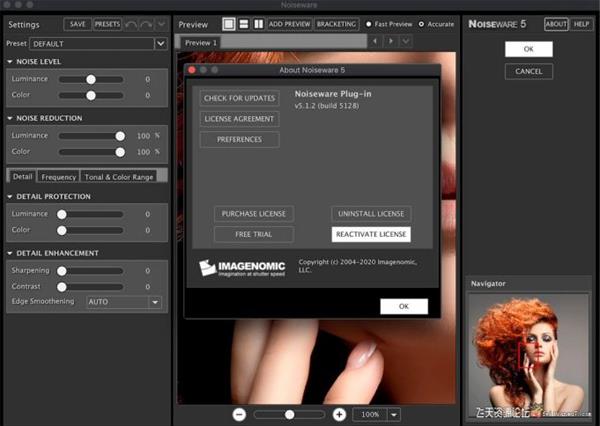Switch to the Frequency tab
The height and width of the screenshot is (426, 600).
click(58, 176)
